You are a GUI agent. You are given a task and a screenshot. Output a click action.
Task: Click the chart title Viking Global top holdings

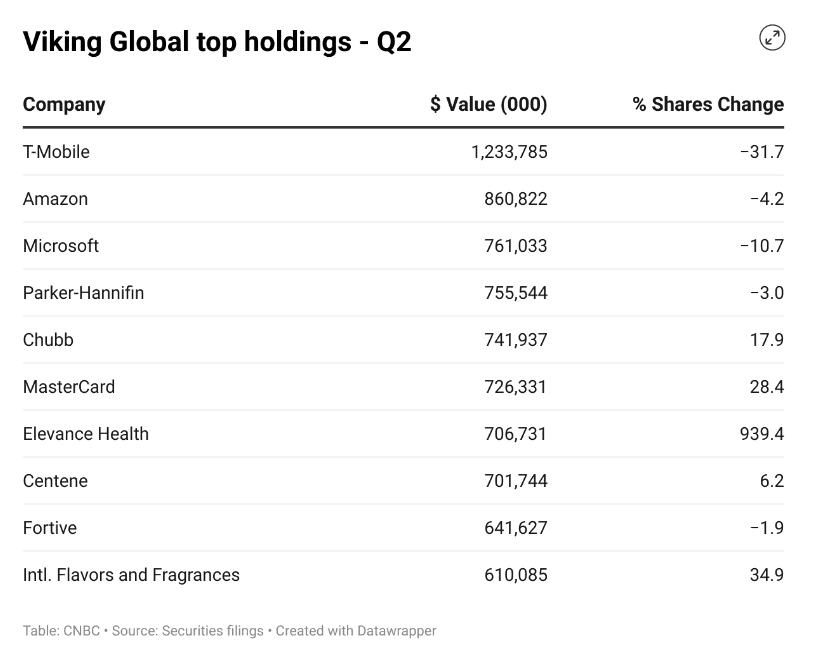(x=217, y=41)
